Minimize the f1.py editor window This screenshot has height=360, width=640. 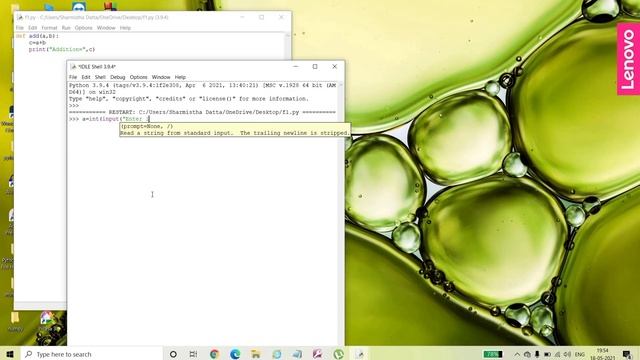pos(242,18)
